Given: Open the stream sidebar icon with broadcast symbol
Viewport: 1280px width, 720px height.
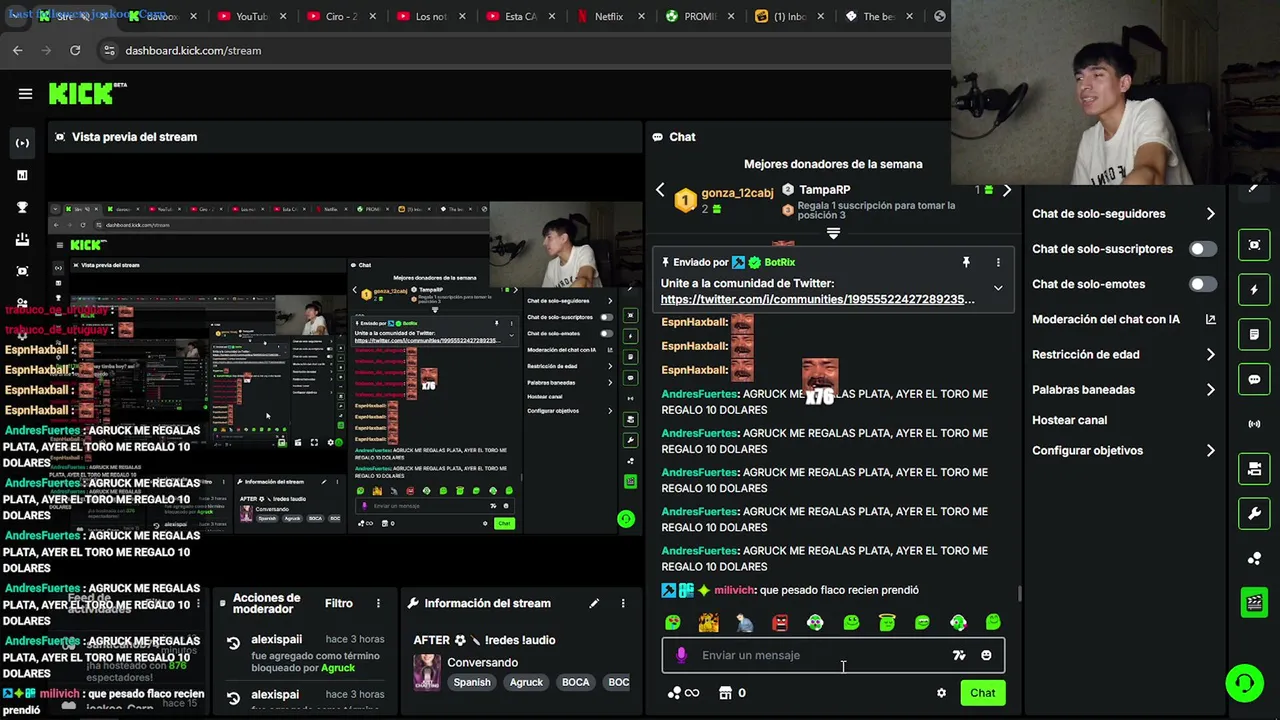Looking at the screenshot, I should point(22,143).
